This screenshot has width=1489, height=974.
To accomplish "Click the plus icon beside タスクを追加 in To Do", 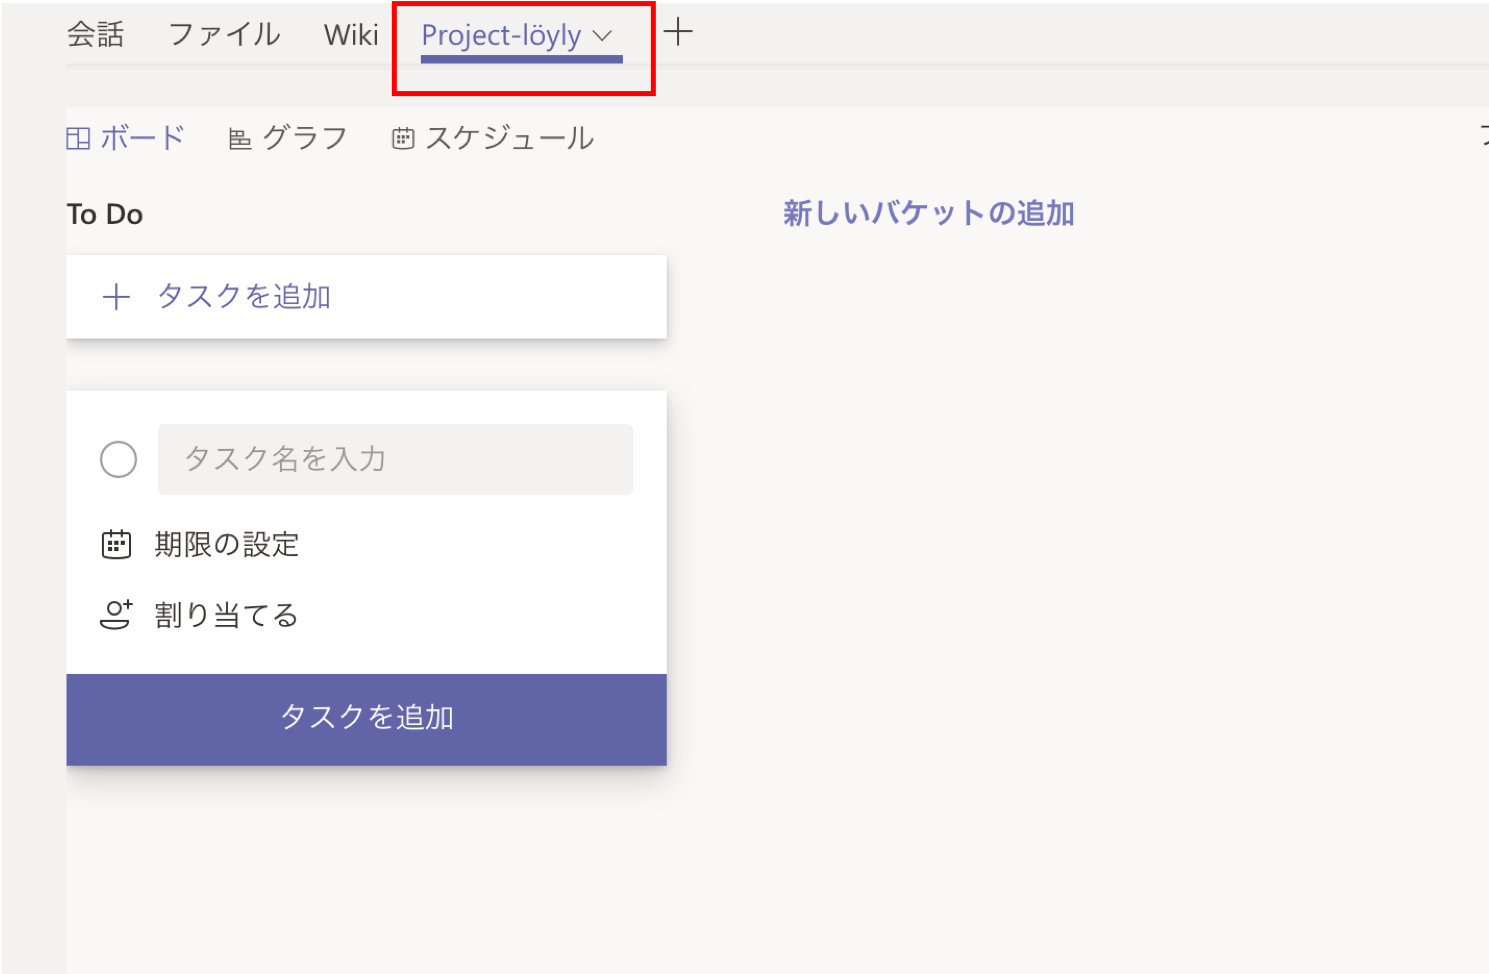I will point(117,297).
